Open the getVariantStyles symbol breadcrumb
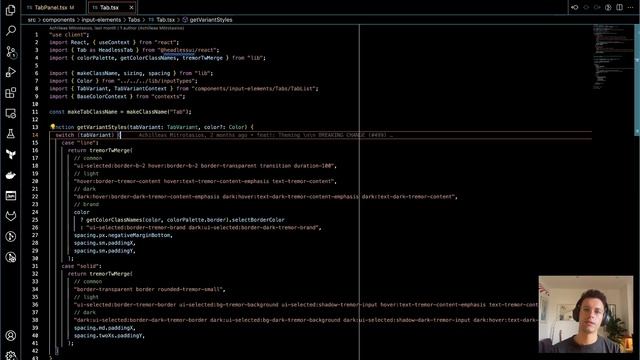 (207, 20)
